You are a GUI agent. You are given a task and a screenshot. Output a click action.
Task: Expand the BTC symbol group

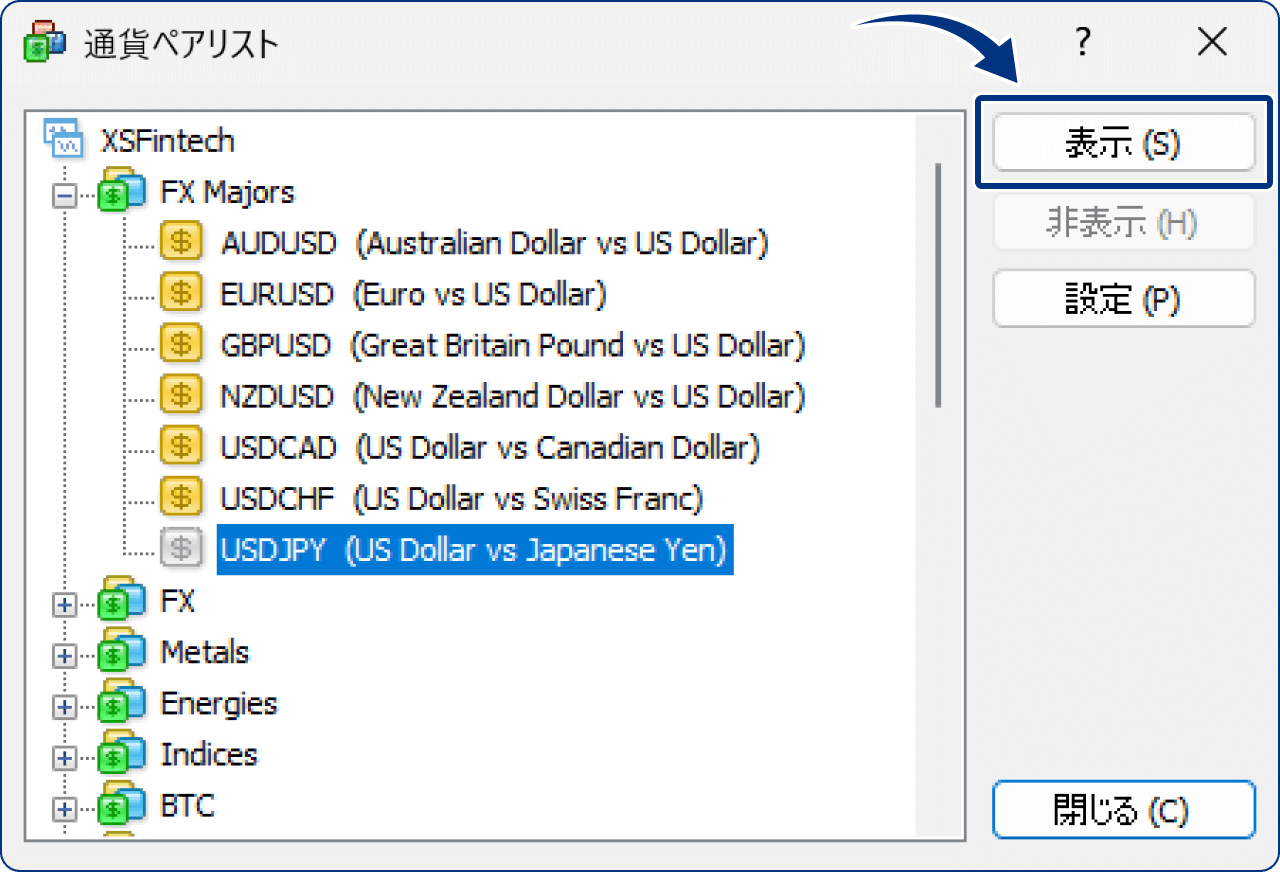click(x=65, y=808)
